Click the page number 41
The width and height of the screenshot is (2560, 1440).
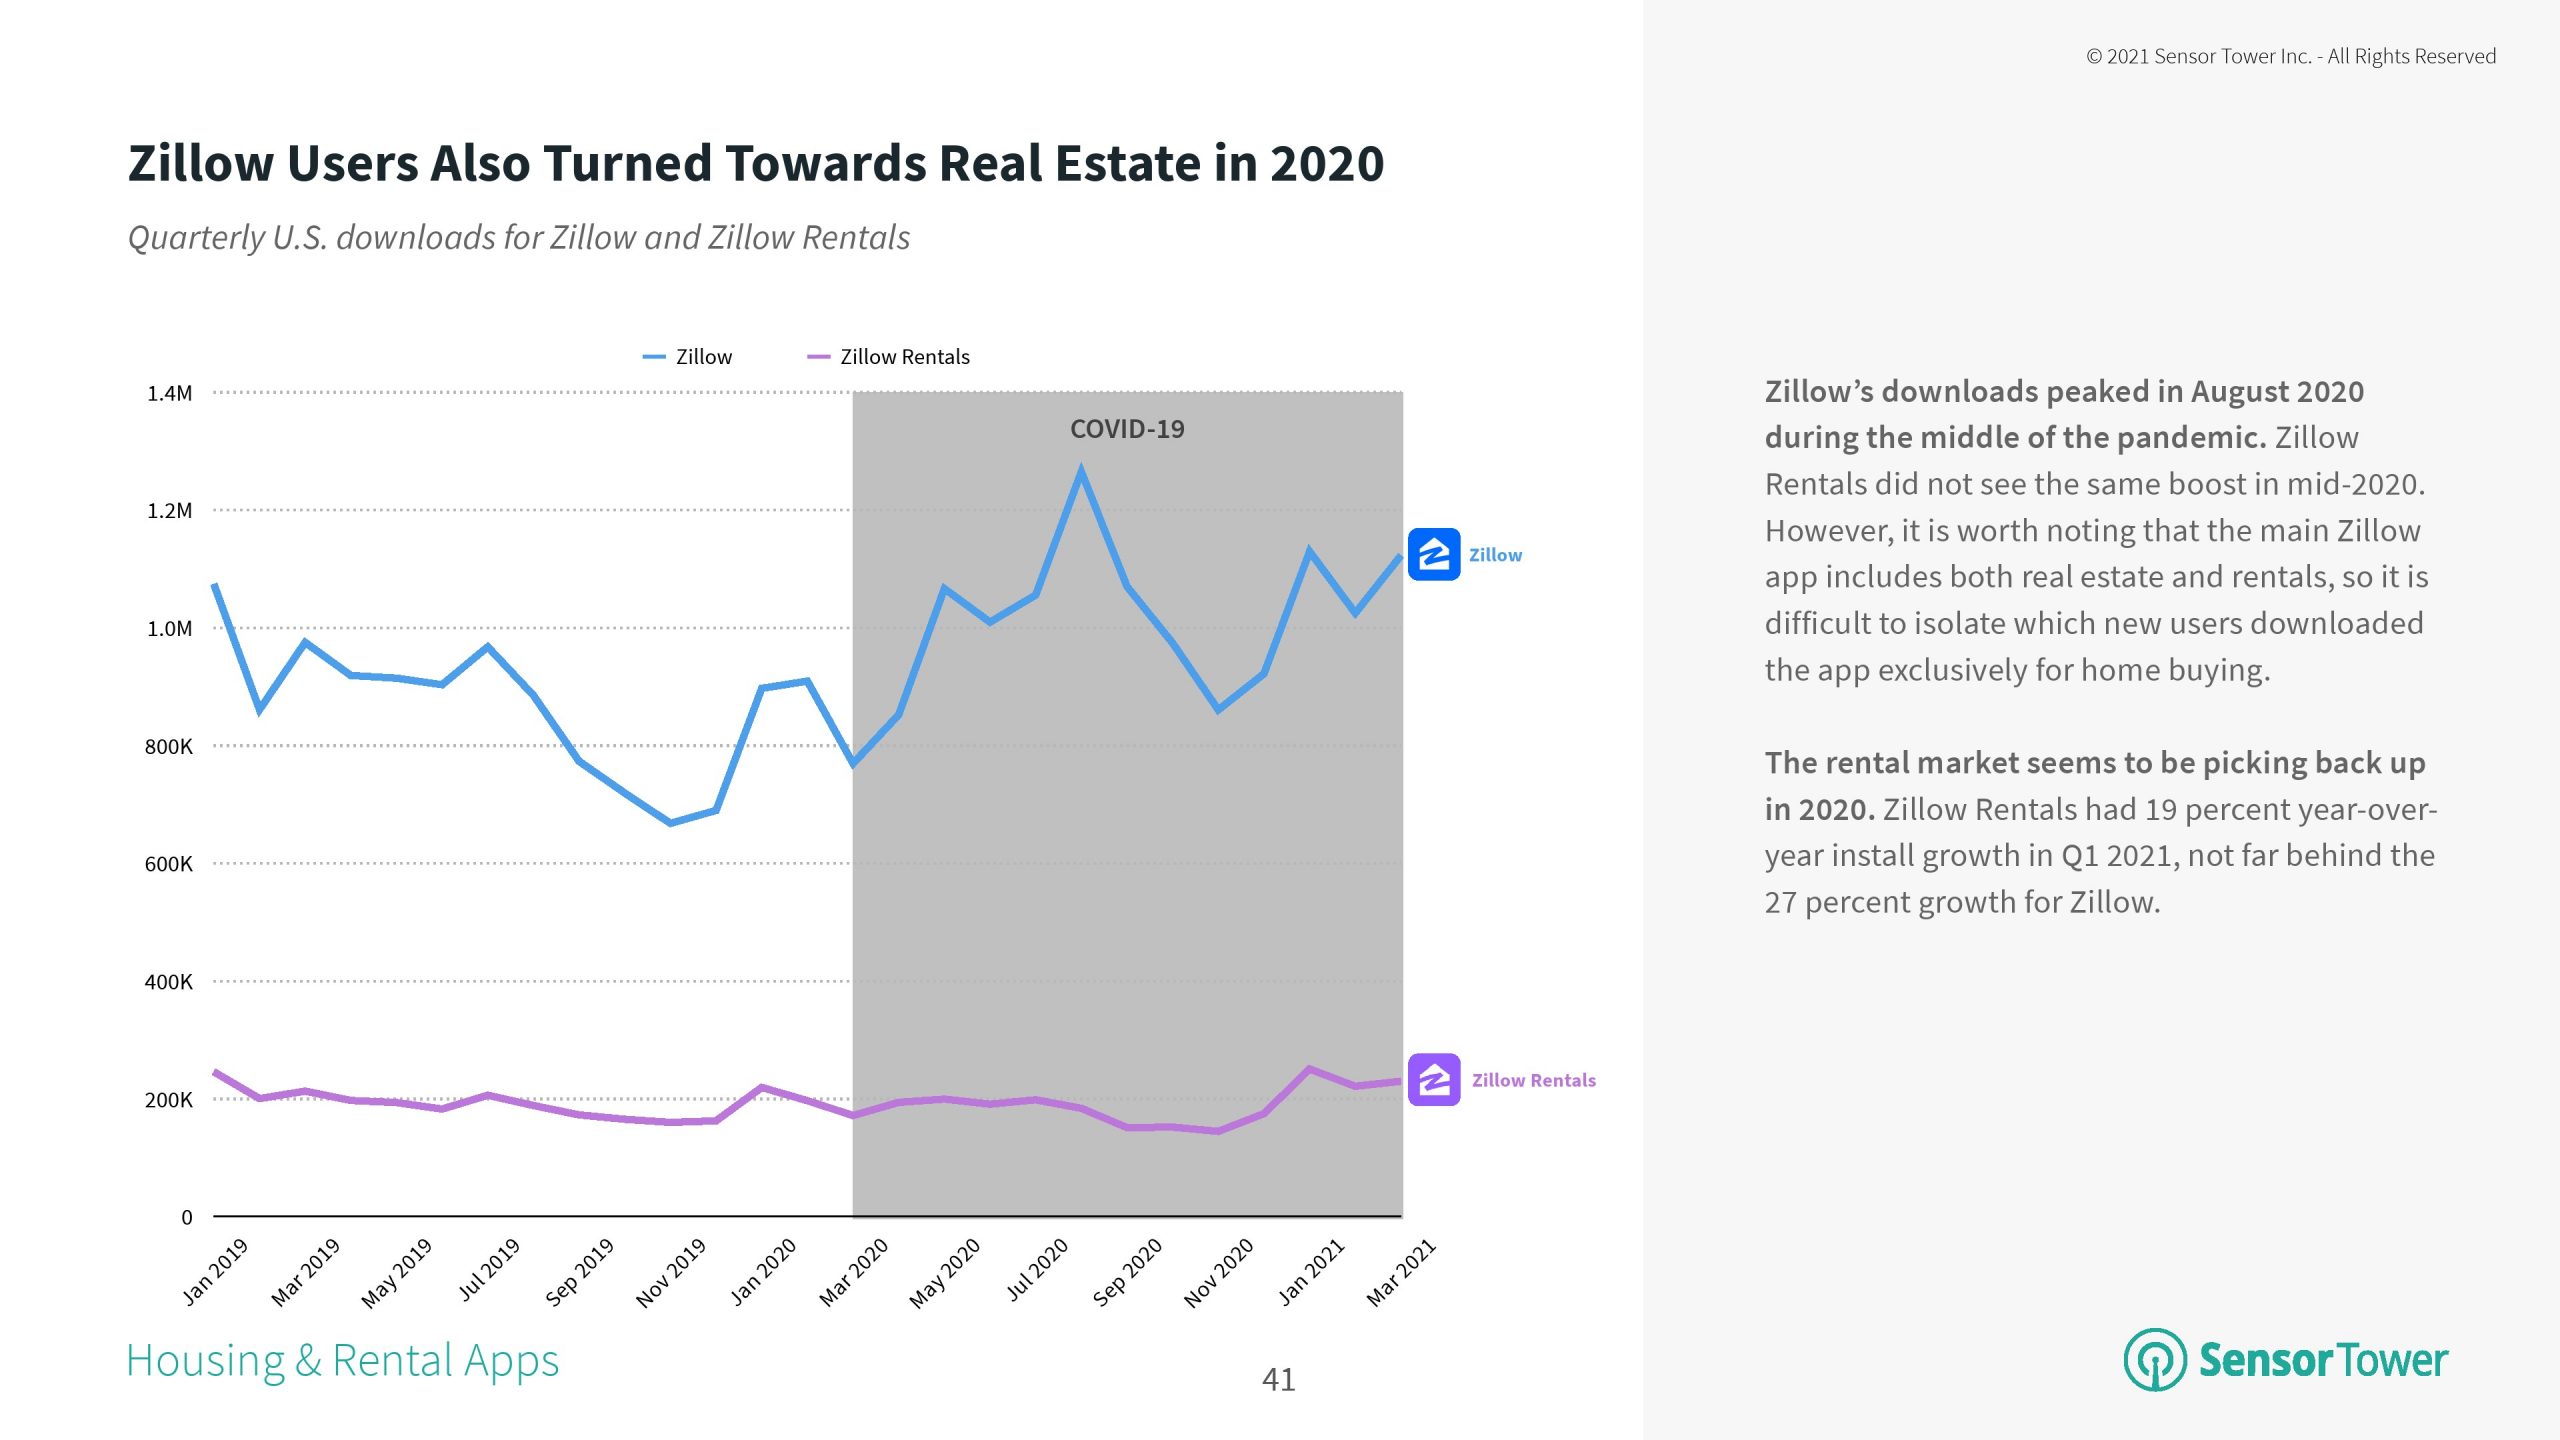click(1278, 1380)
